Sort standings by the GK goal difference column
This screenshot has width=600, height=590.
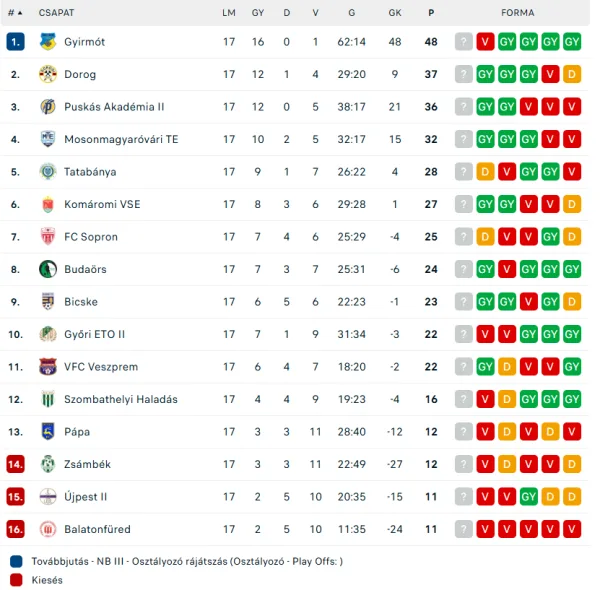[x=395, y=13]
